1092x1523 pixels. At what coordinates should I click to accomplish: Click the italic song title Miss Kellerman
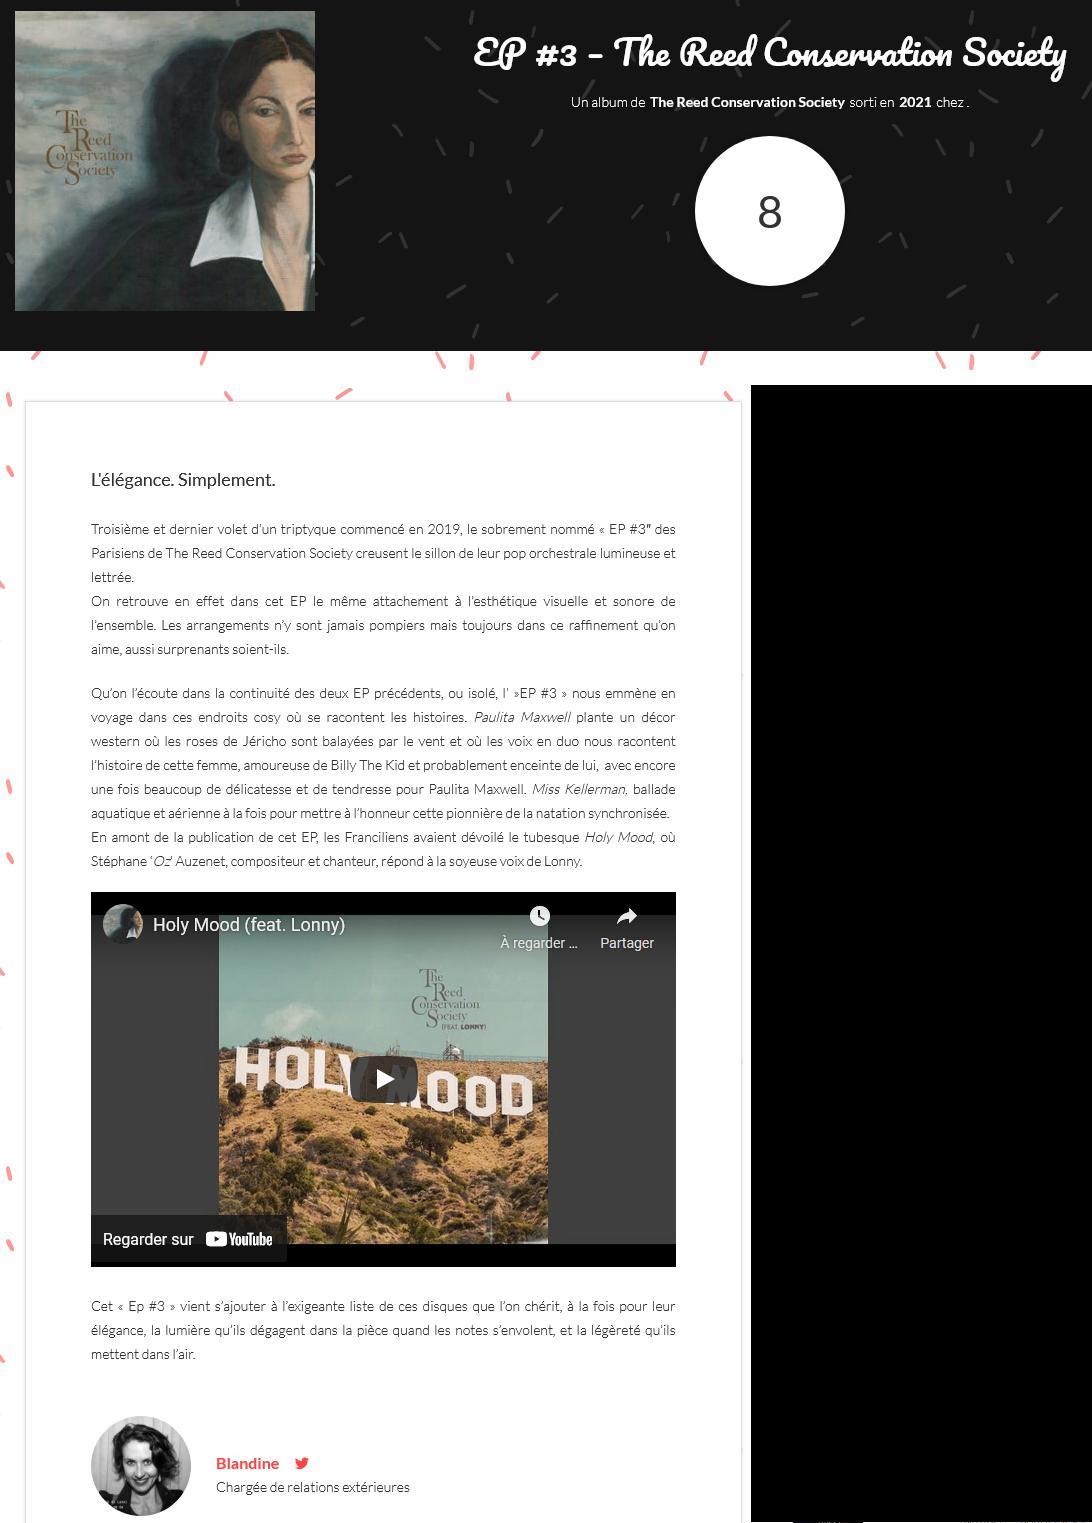click(x=580, y=789)
